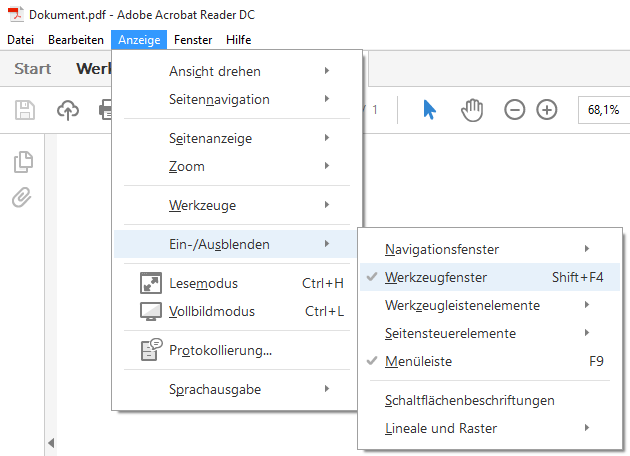Expand Werkzeuge submenu
The height and width of the screenshot is (456, 630).
point(235,205)
